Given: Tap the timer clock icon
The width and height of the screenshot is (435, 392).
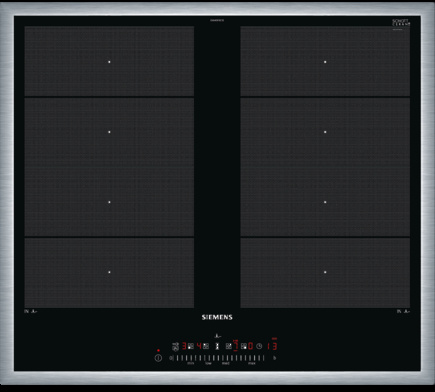Looking at the screenshot, I should (259, 346).
